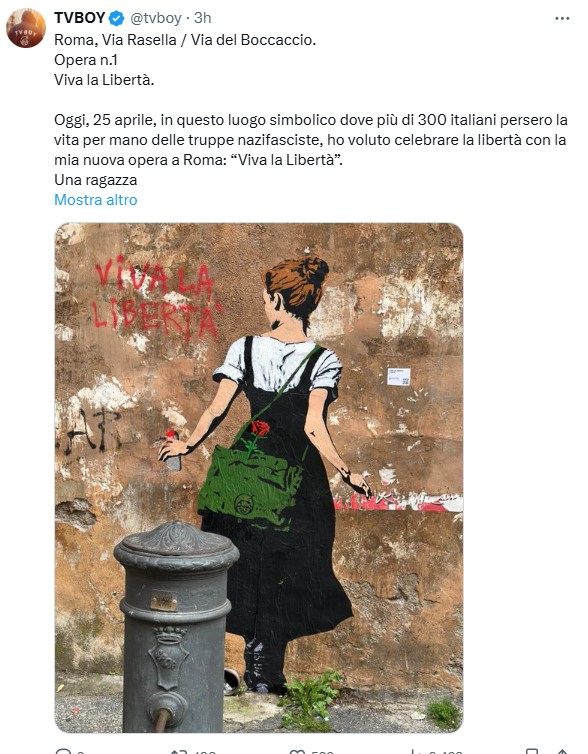588x754 pixels.
Task: Click the 'Opera n.1' text line
Action: click(86, 60)
